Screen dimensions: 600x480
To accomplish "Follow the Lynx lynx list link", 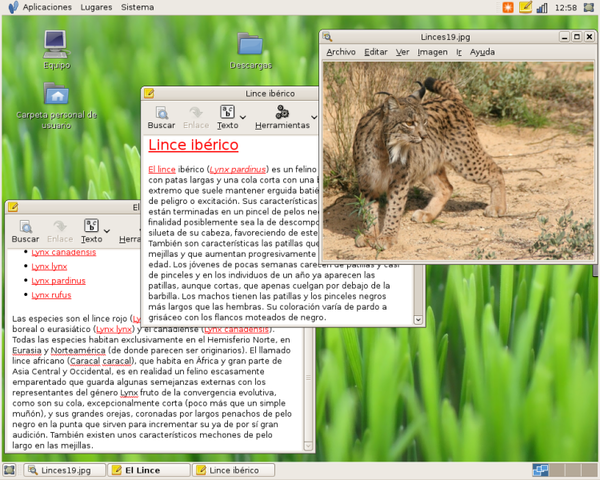I will (x=49, y=266).
